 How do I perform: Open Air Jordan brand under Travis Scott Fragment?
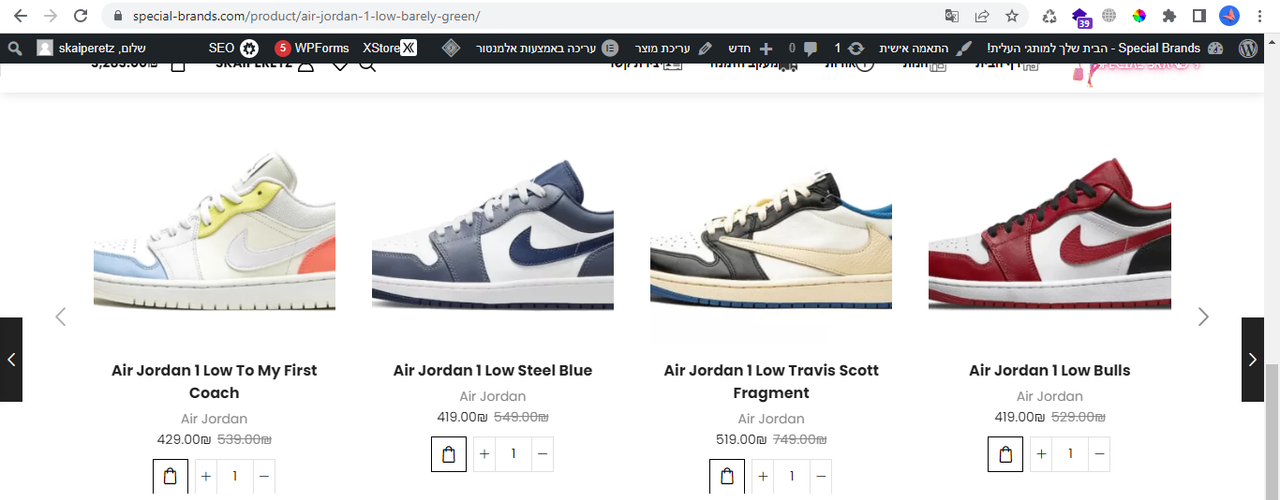[x=771, y=419]
